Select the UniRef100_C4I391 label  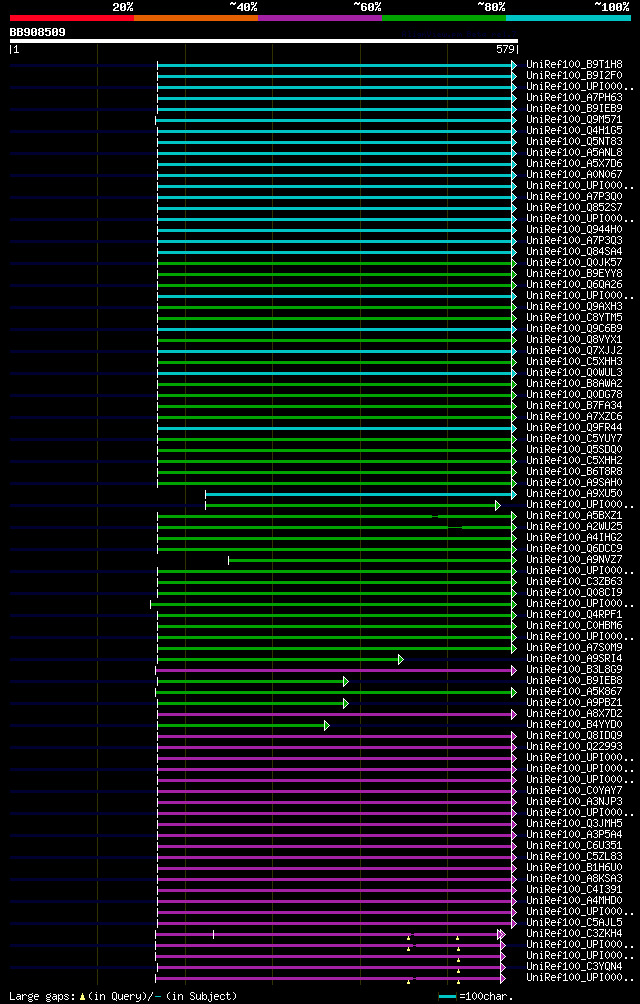[574, 889]
